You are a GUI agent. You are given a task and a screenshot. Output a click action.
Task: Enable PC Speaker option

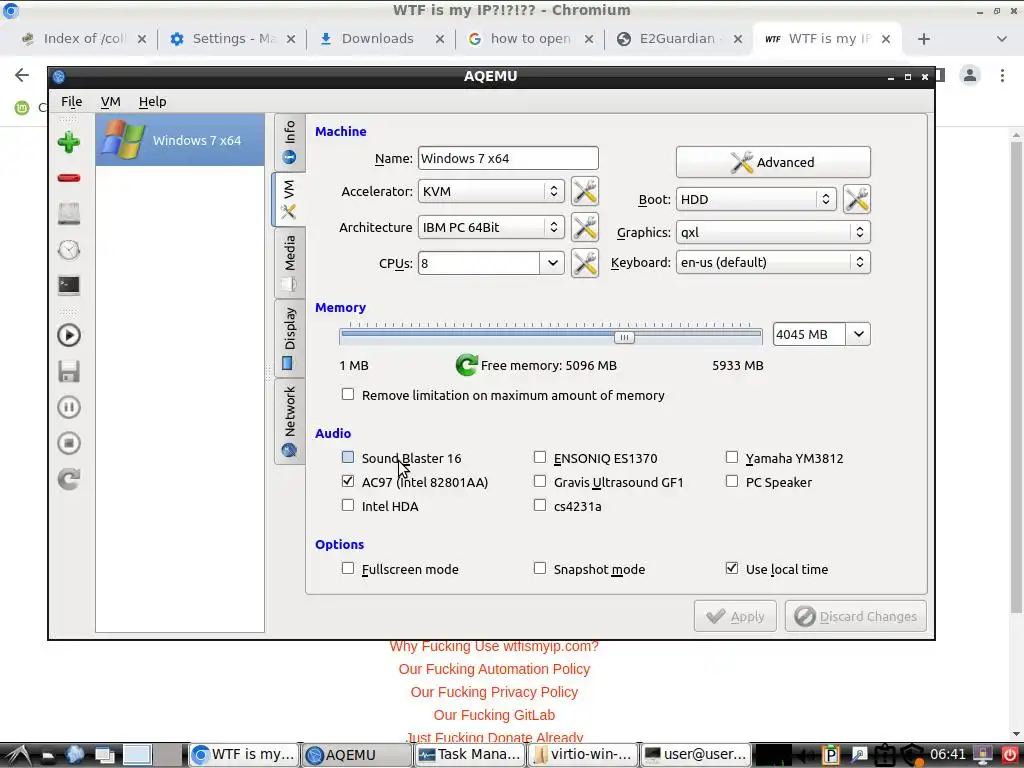click(731, 481)
